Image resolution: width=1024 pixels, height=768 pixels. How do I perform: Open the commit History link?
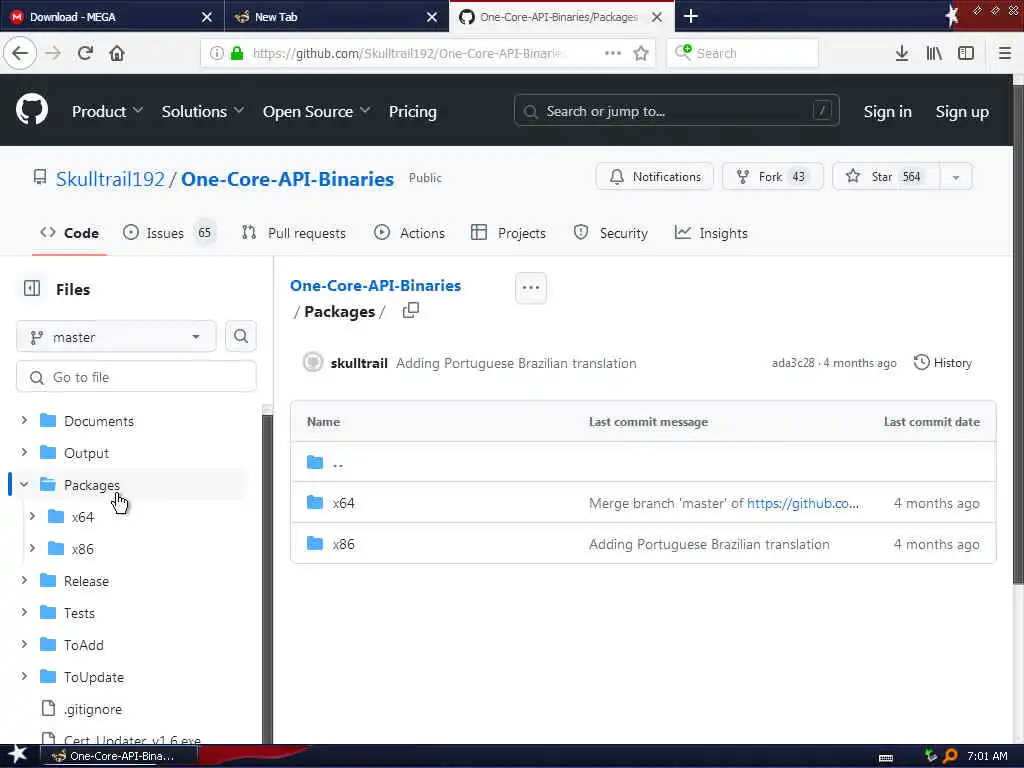point(942,362)
